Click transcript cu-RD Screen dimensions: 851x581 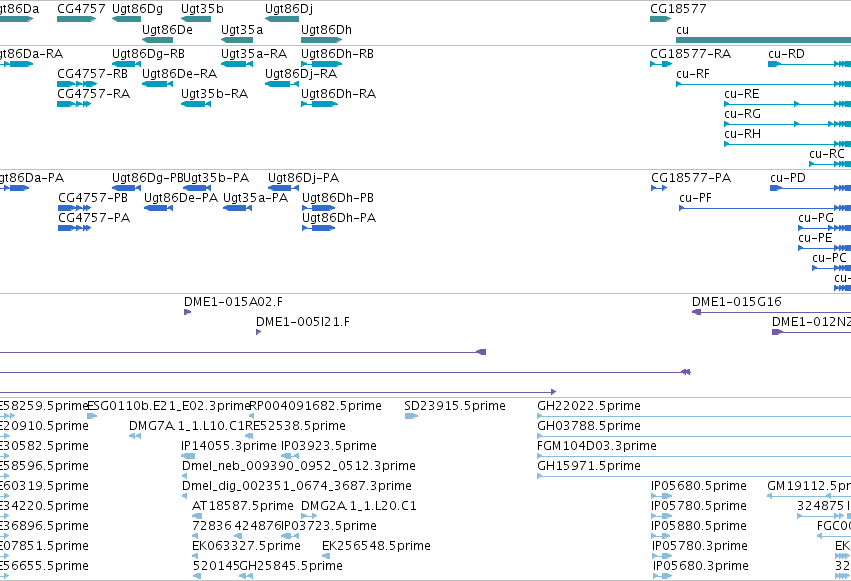pyautogui.click(x=809, y=64)
